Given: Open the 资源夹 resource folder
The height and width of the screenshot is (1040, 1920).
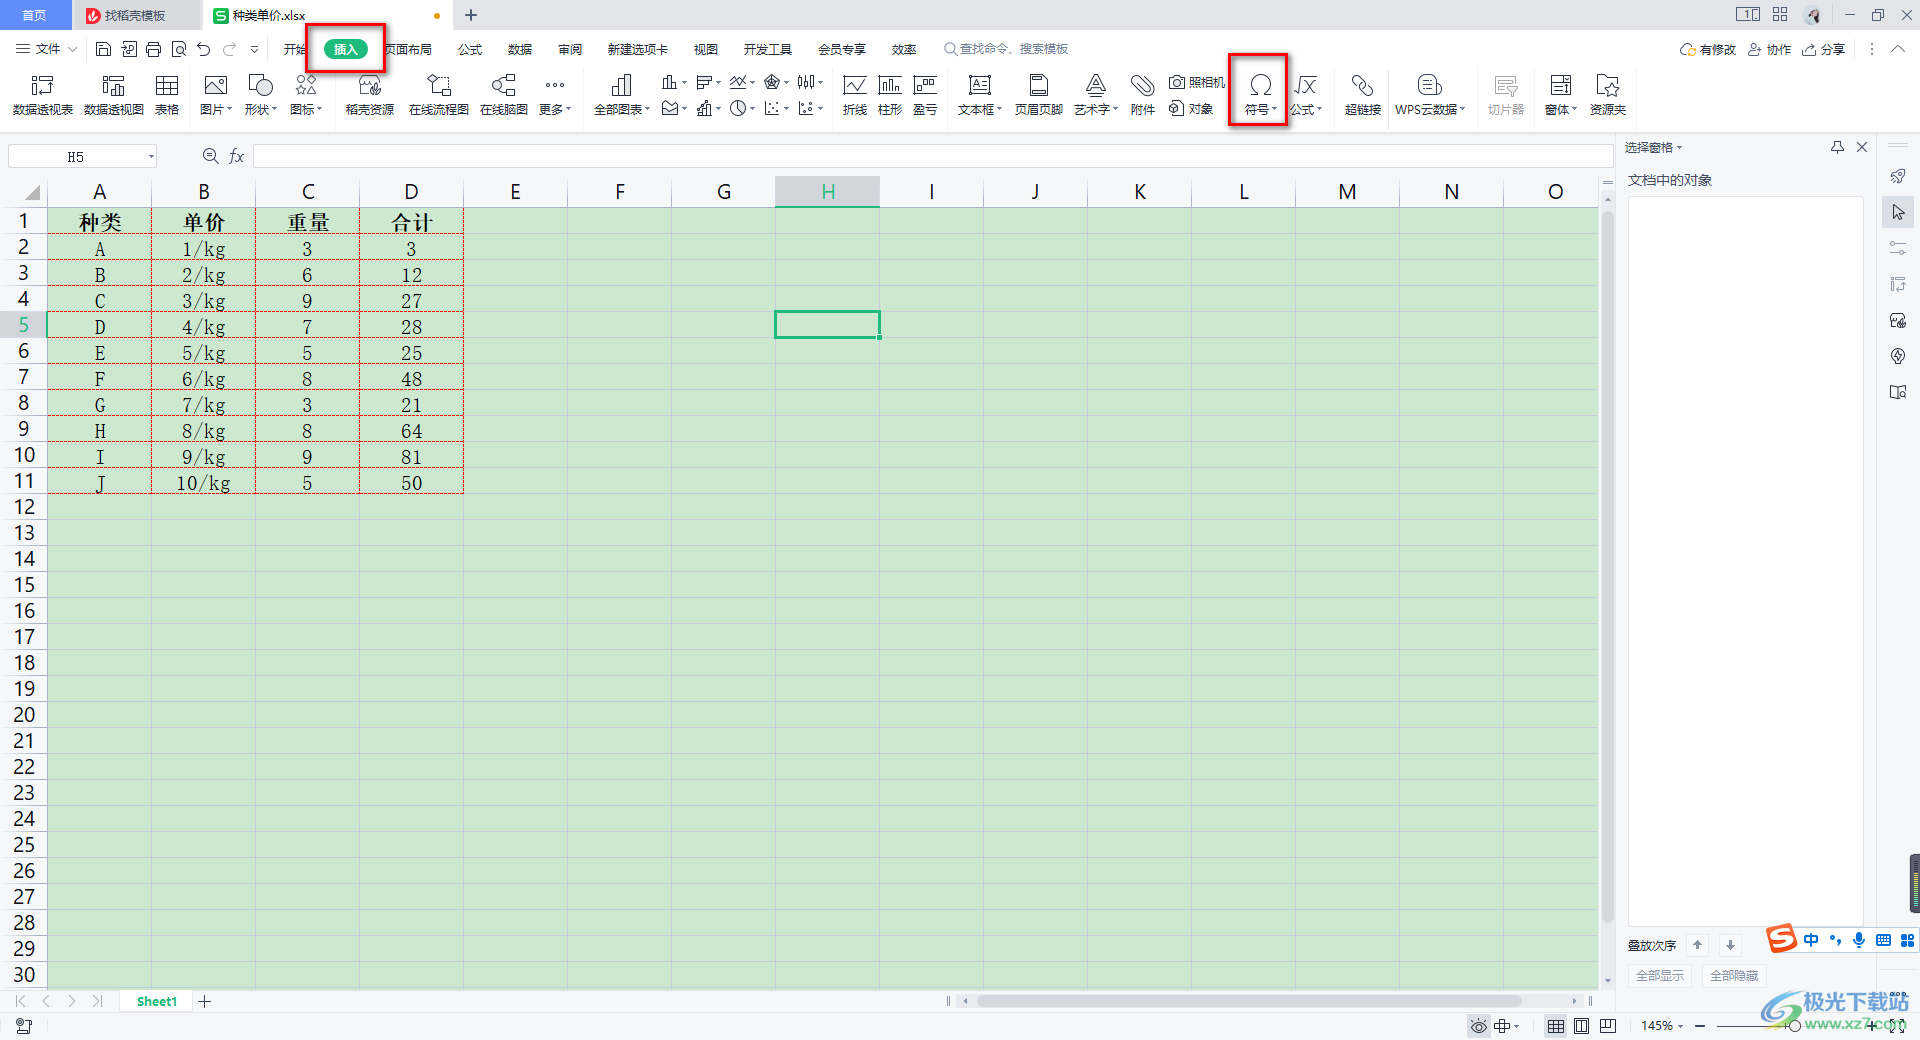Looking at the screenshot, I should click(1608, 95).
